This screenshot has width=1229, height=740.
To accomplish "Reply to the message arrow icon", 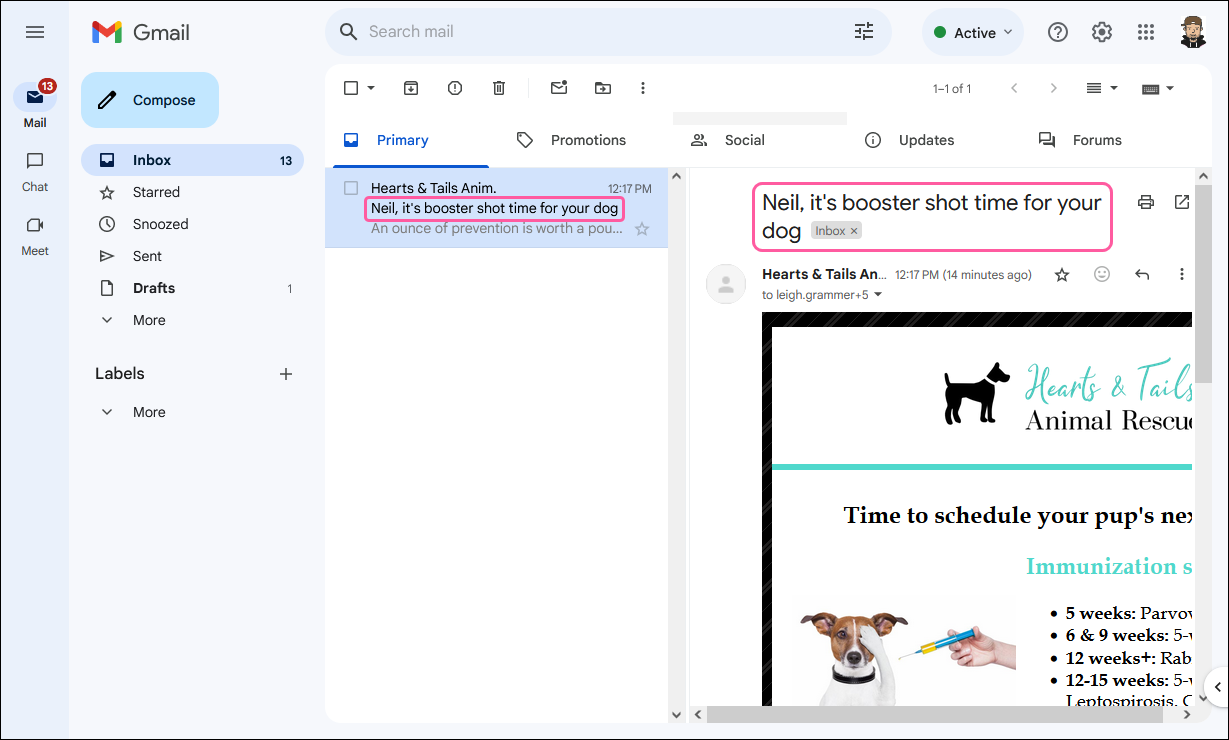I will pyautogui.click(x=1142, y=274).
